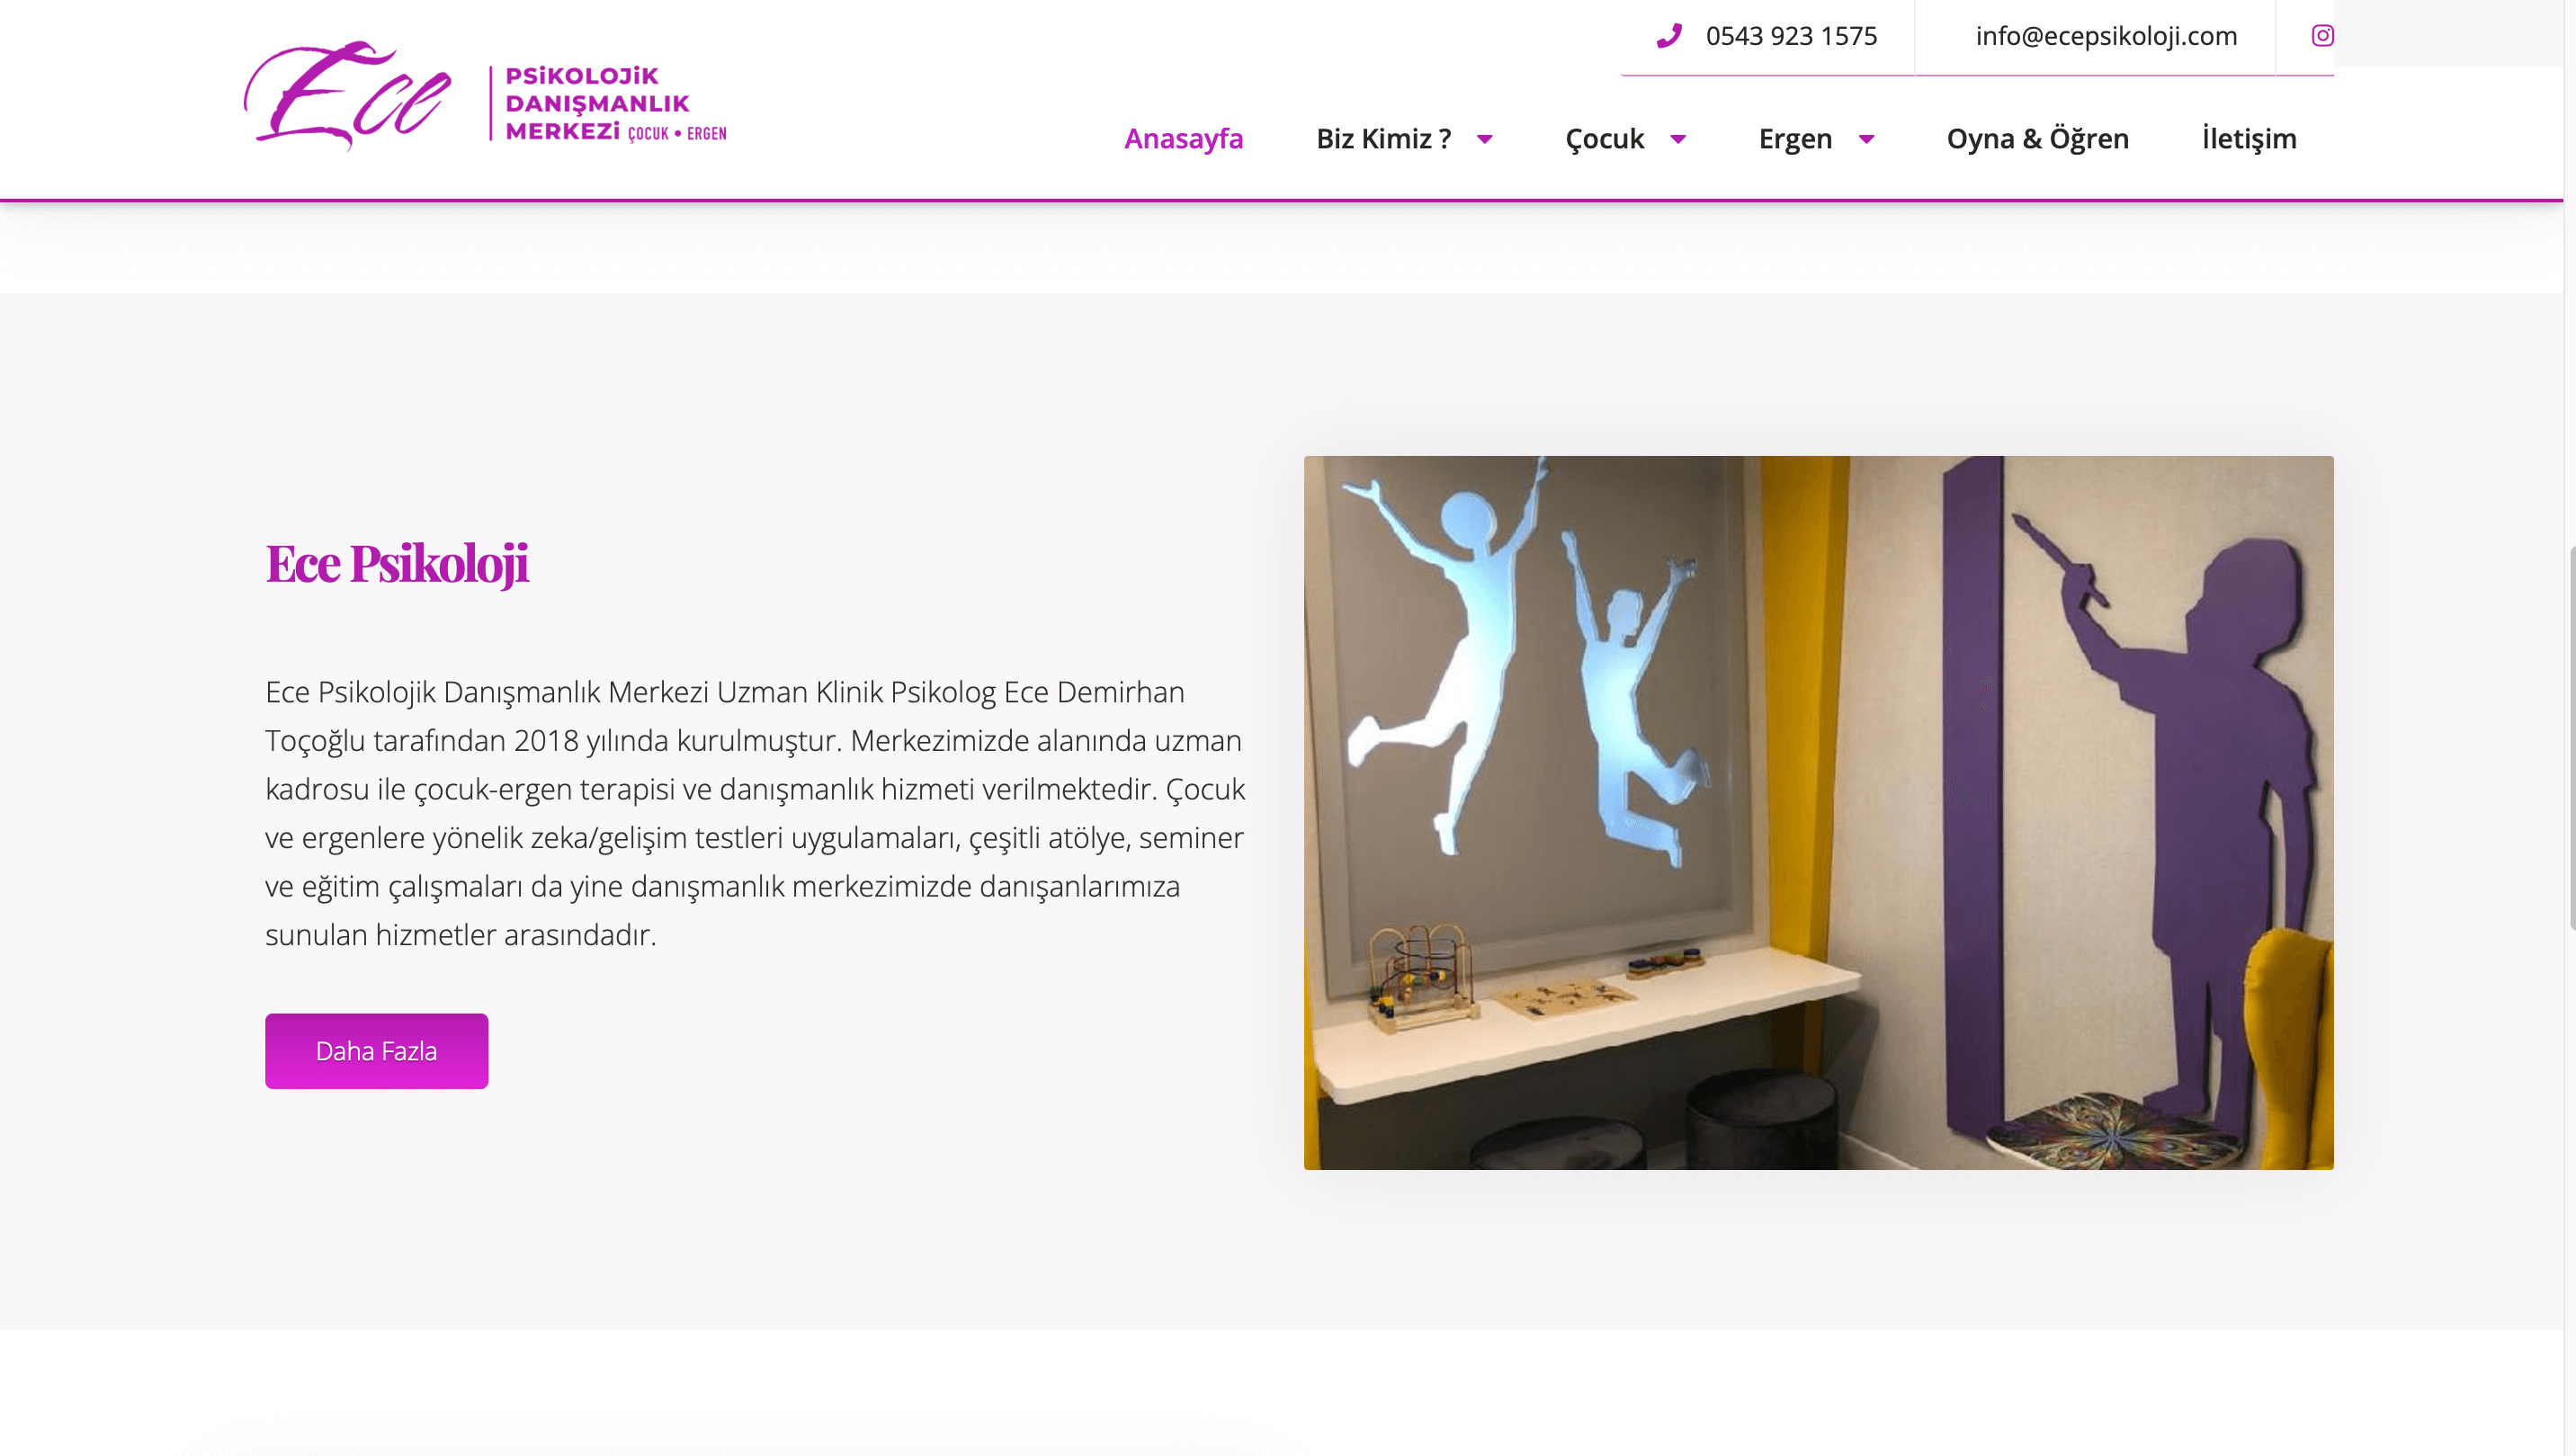Click the info@ecepsikoloji.com email link
Viewport: 2576px width, 1456px height.
(2106, 36)
